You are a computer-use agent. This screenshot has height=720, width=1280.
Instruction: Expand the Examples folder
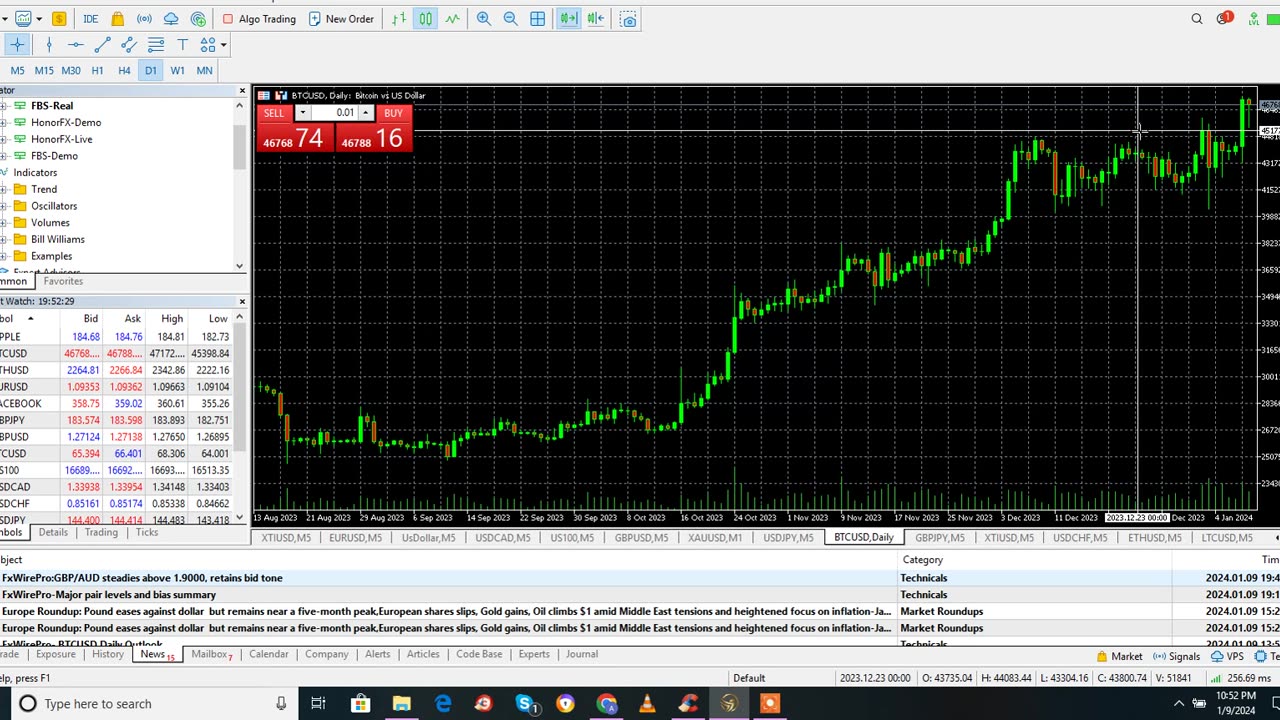click(x=4, y=256)
